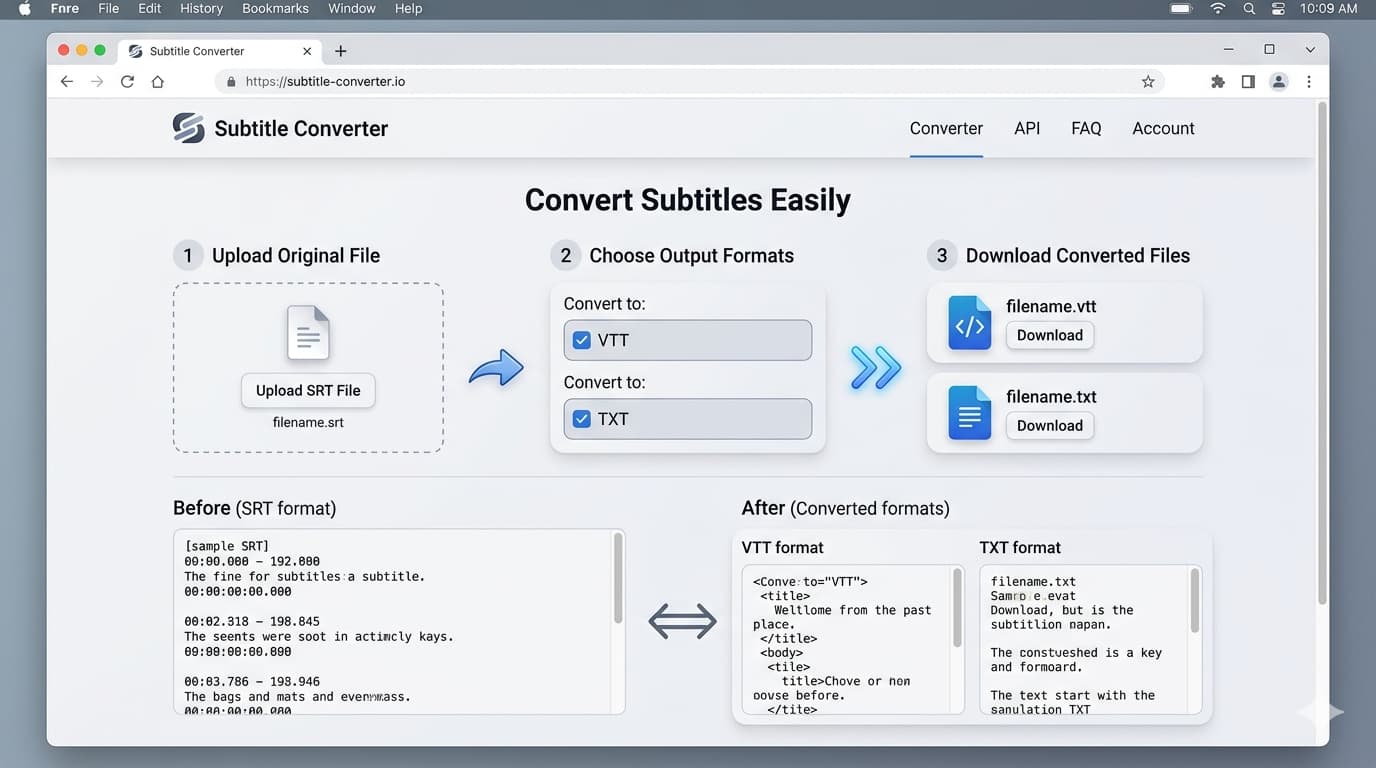Open the browser three-dot menu

coord(1309,82)
